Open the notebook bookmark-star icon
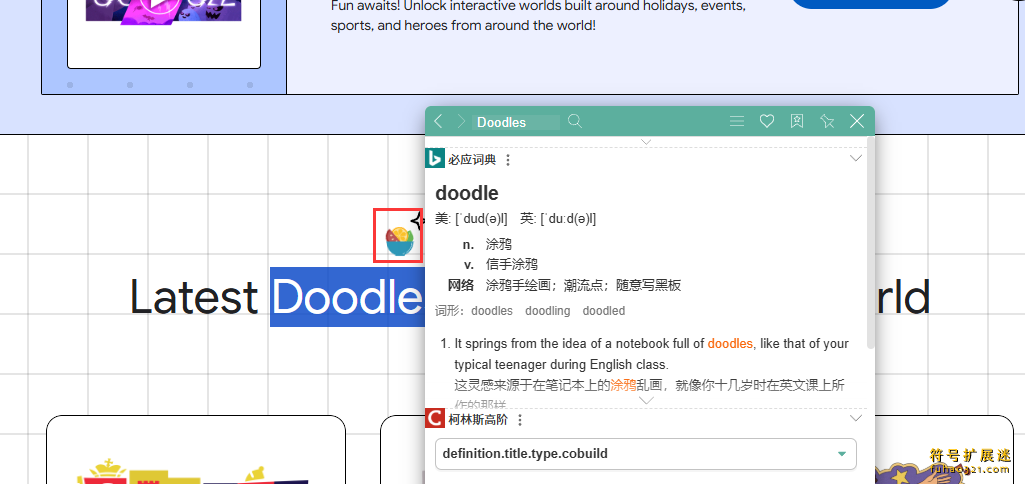Viewport: 1025px width, 484px height. click(x=797, y=121)
